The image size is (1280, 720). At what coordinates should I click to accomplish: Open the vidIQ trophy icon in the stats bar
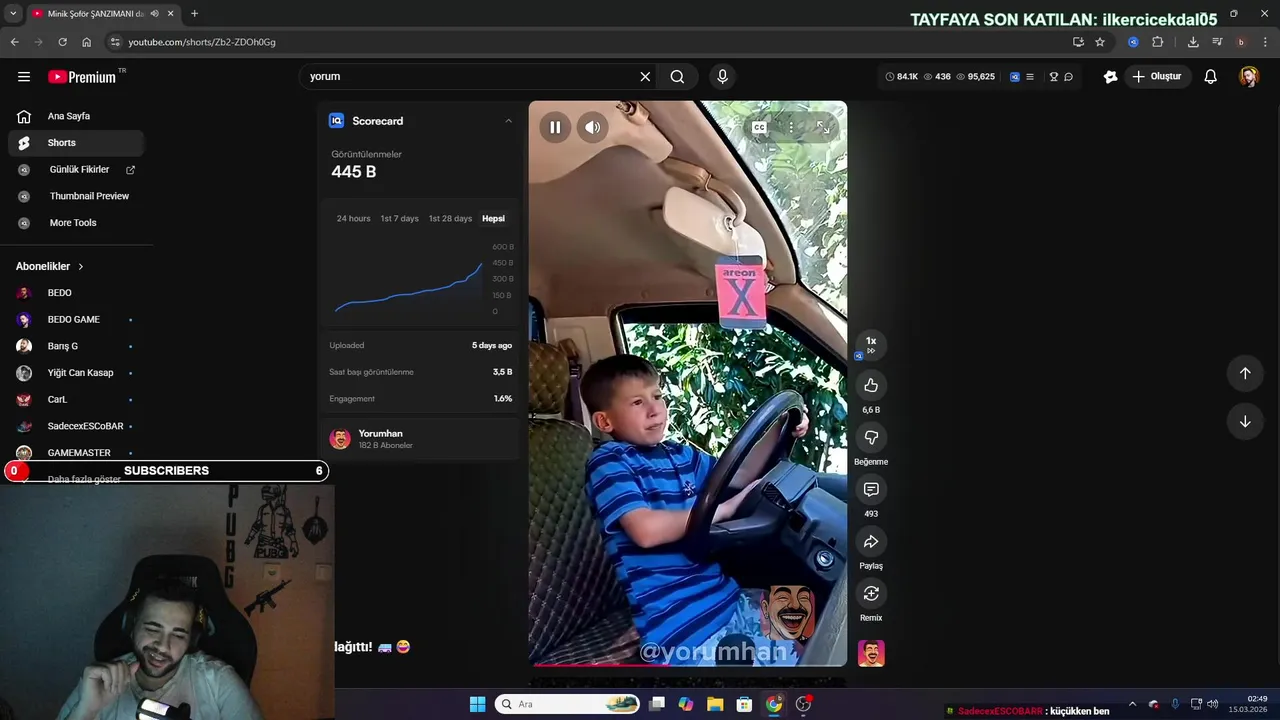1053,77
